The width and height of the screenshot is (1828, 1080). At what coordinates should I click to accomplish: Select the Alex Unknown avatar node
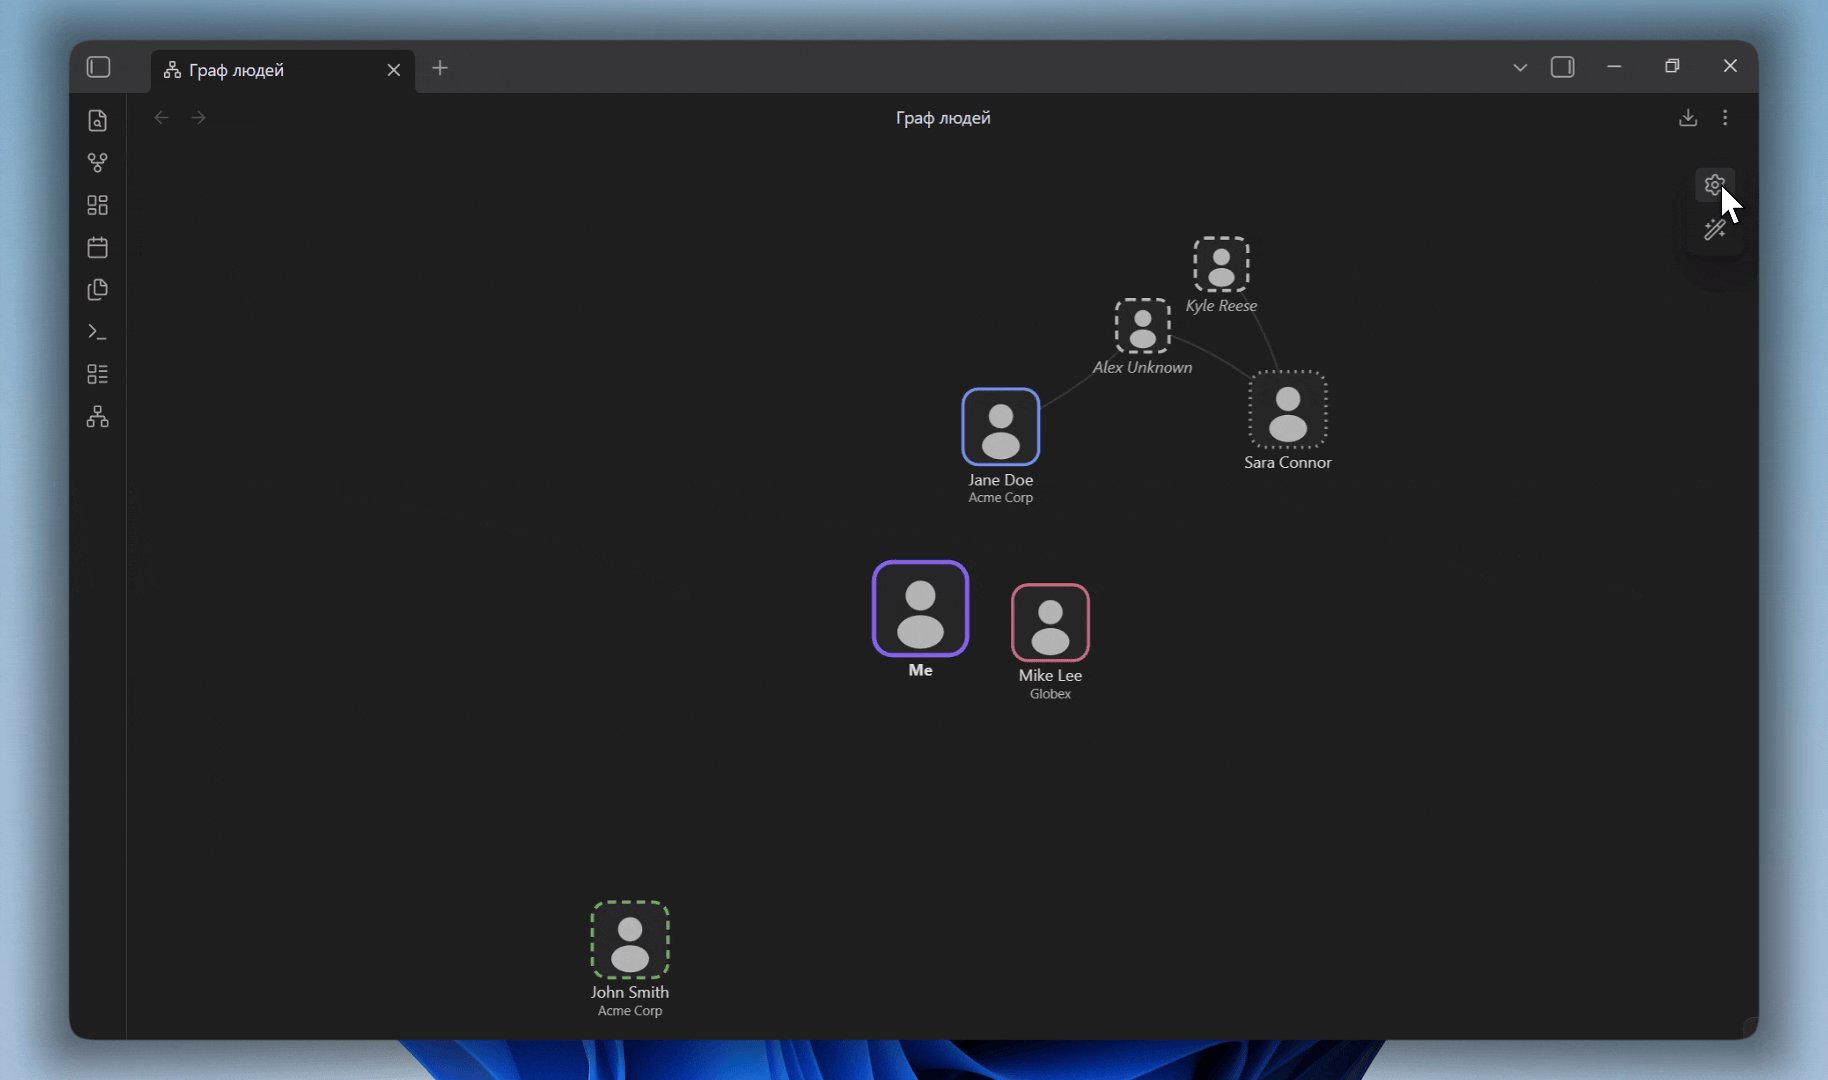point(1143,326)
